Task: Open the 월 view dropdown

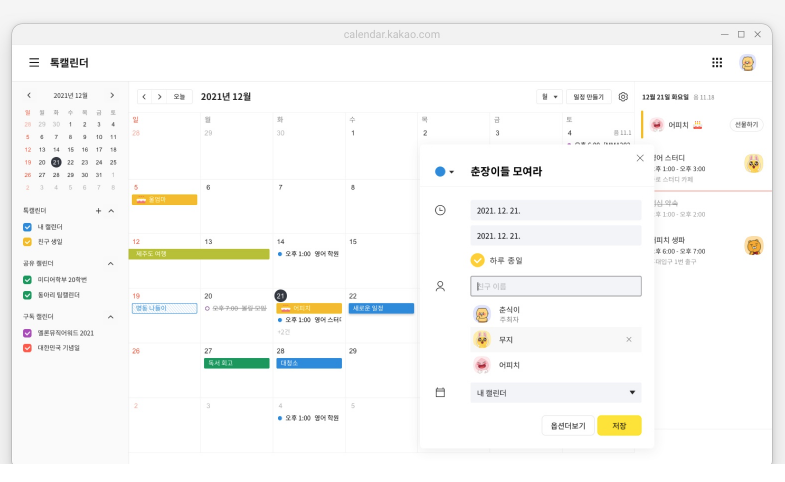Action: tap(549, 97)
